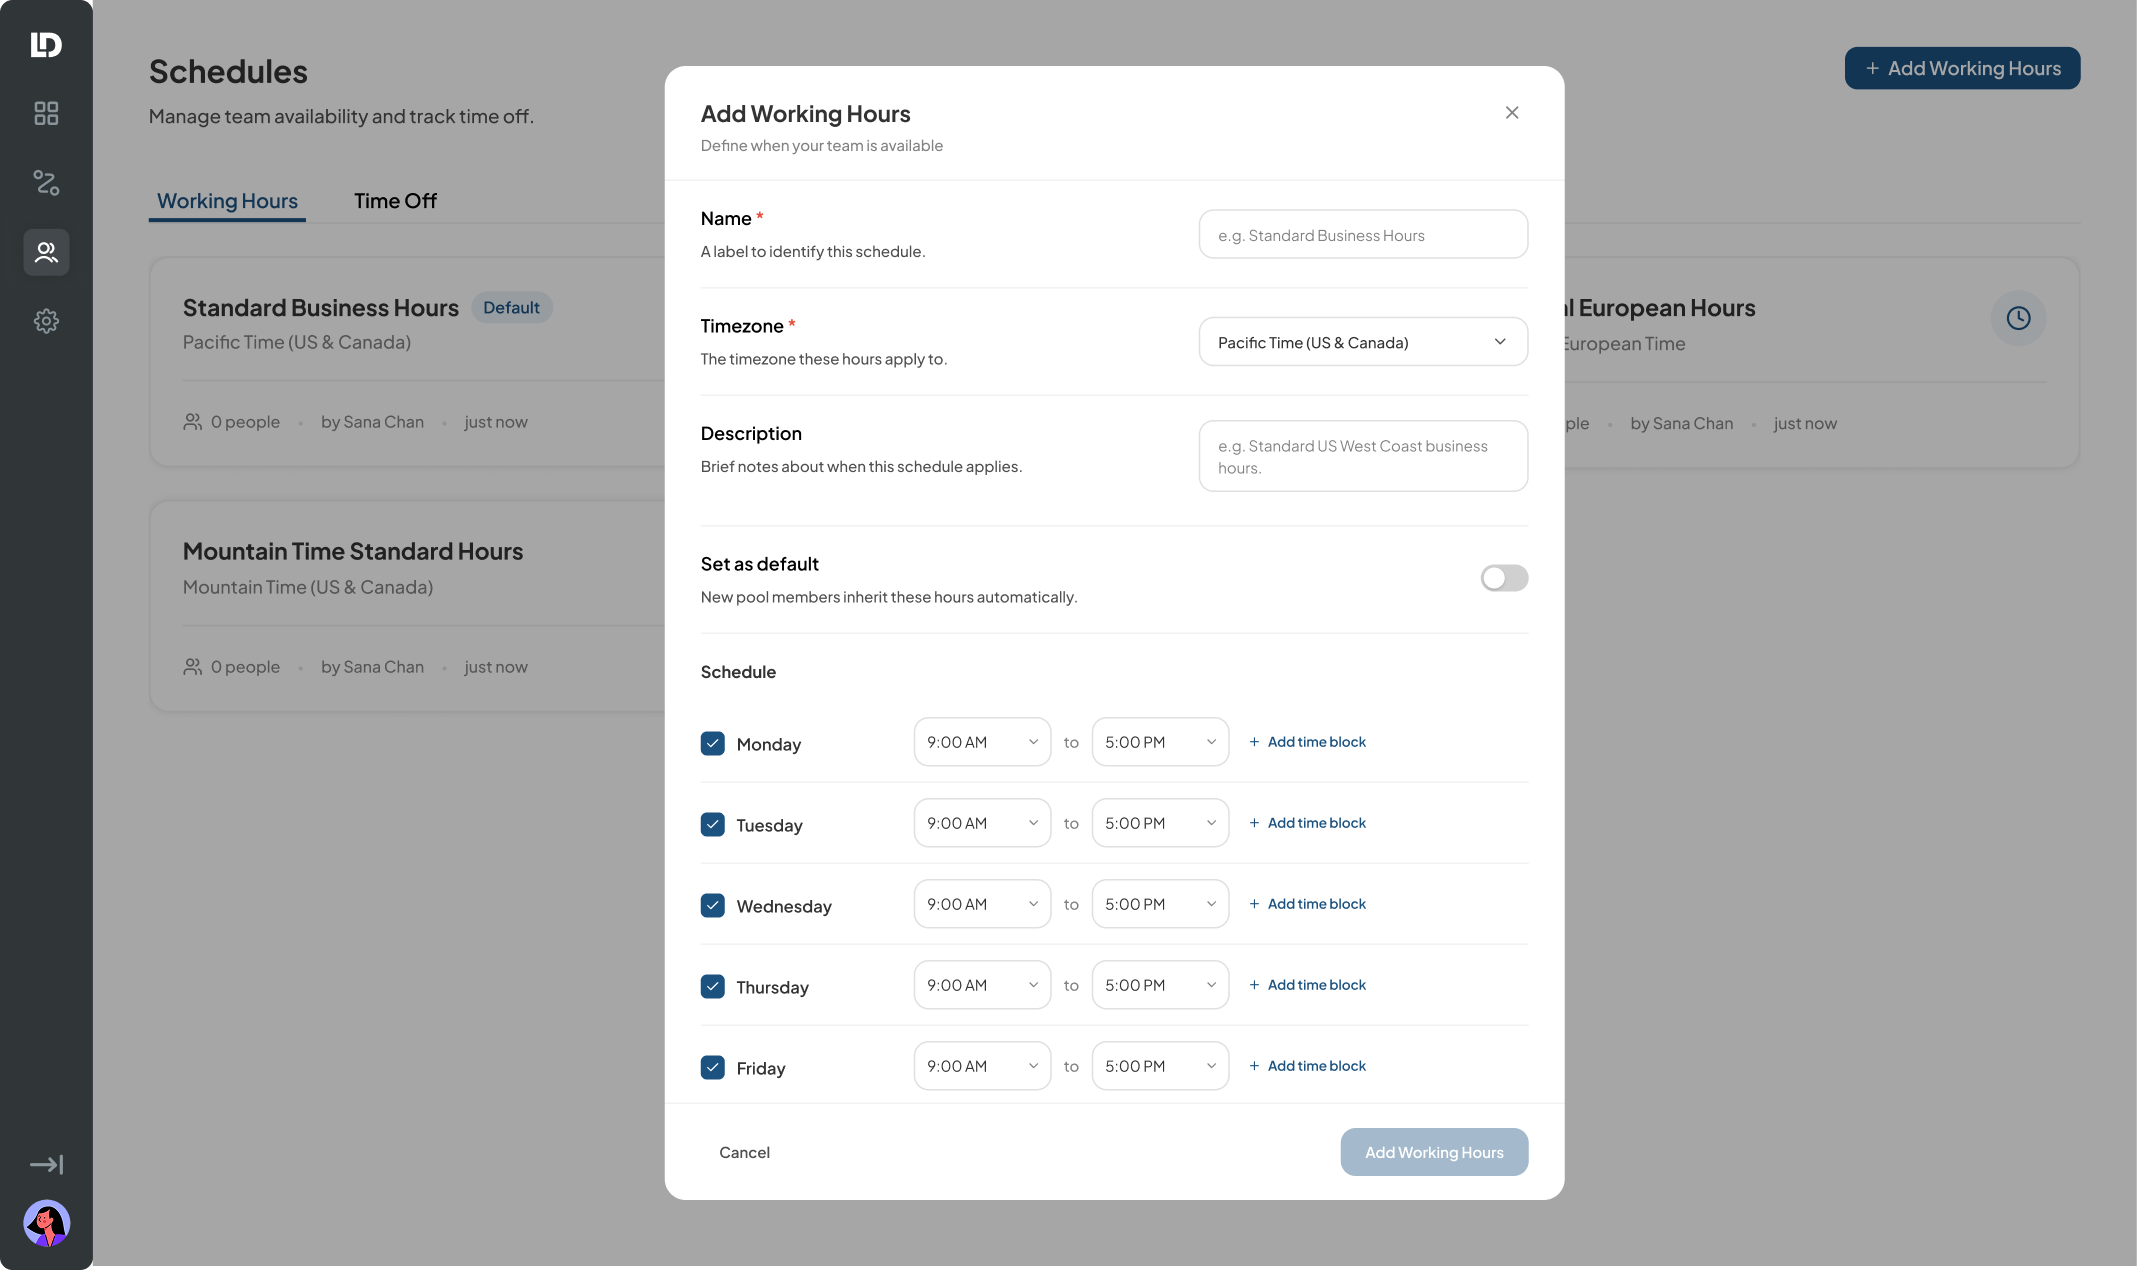Click the top-right Add Working Hours button
The image size is (2137, 1270).
(1962, 68)
